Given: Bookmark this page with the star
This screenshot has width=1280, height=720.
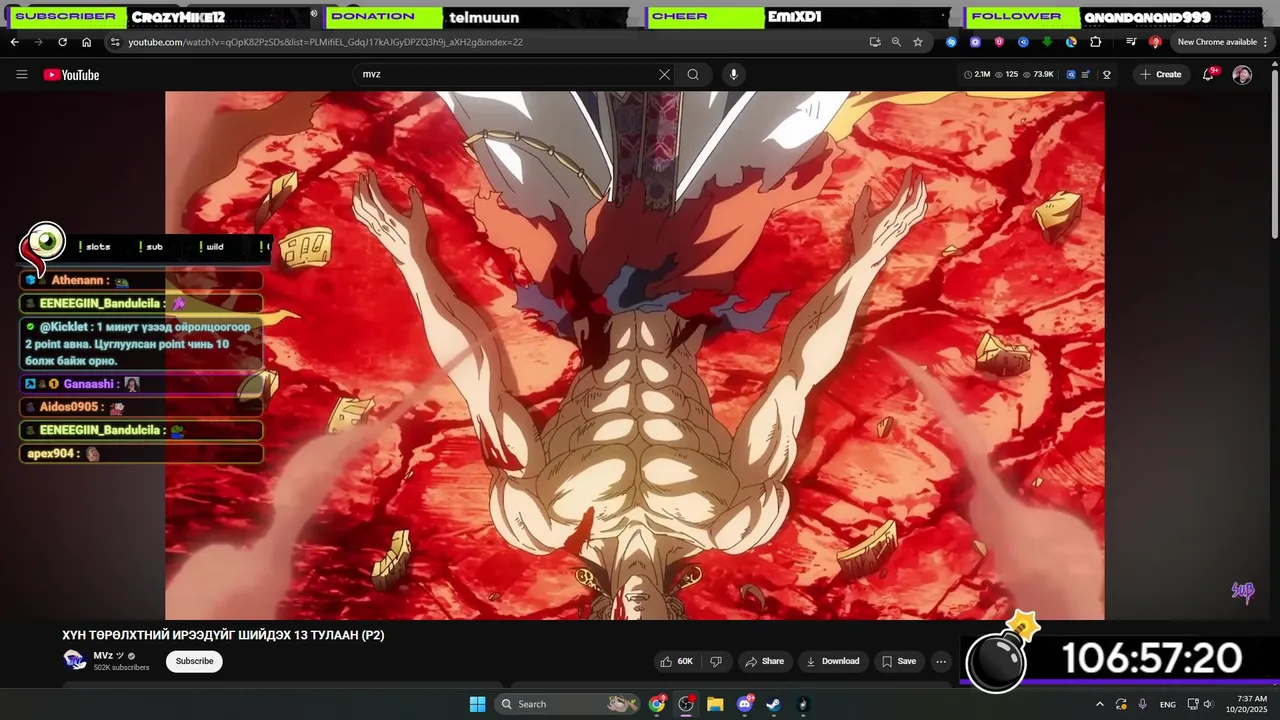Looking at the screenshot, I should pyautogui.click(x=917, y=42).
